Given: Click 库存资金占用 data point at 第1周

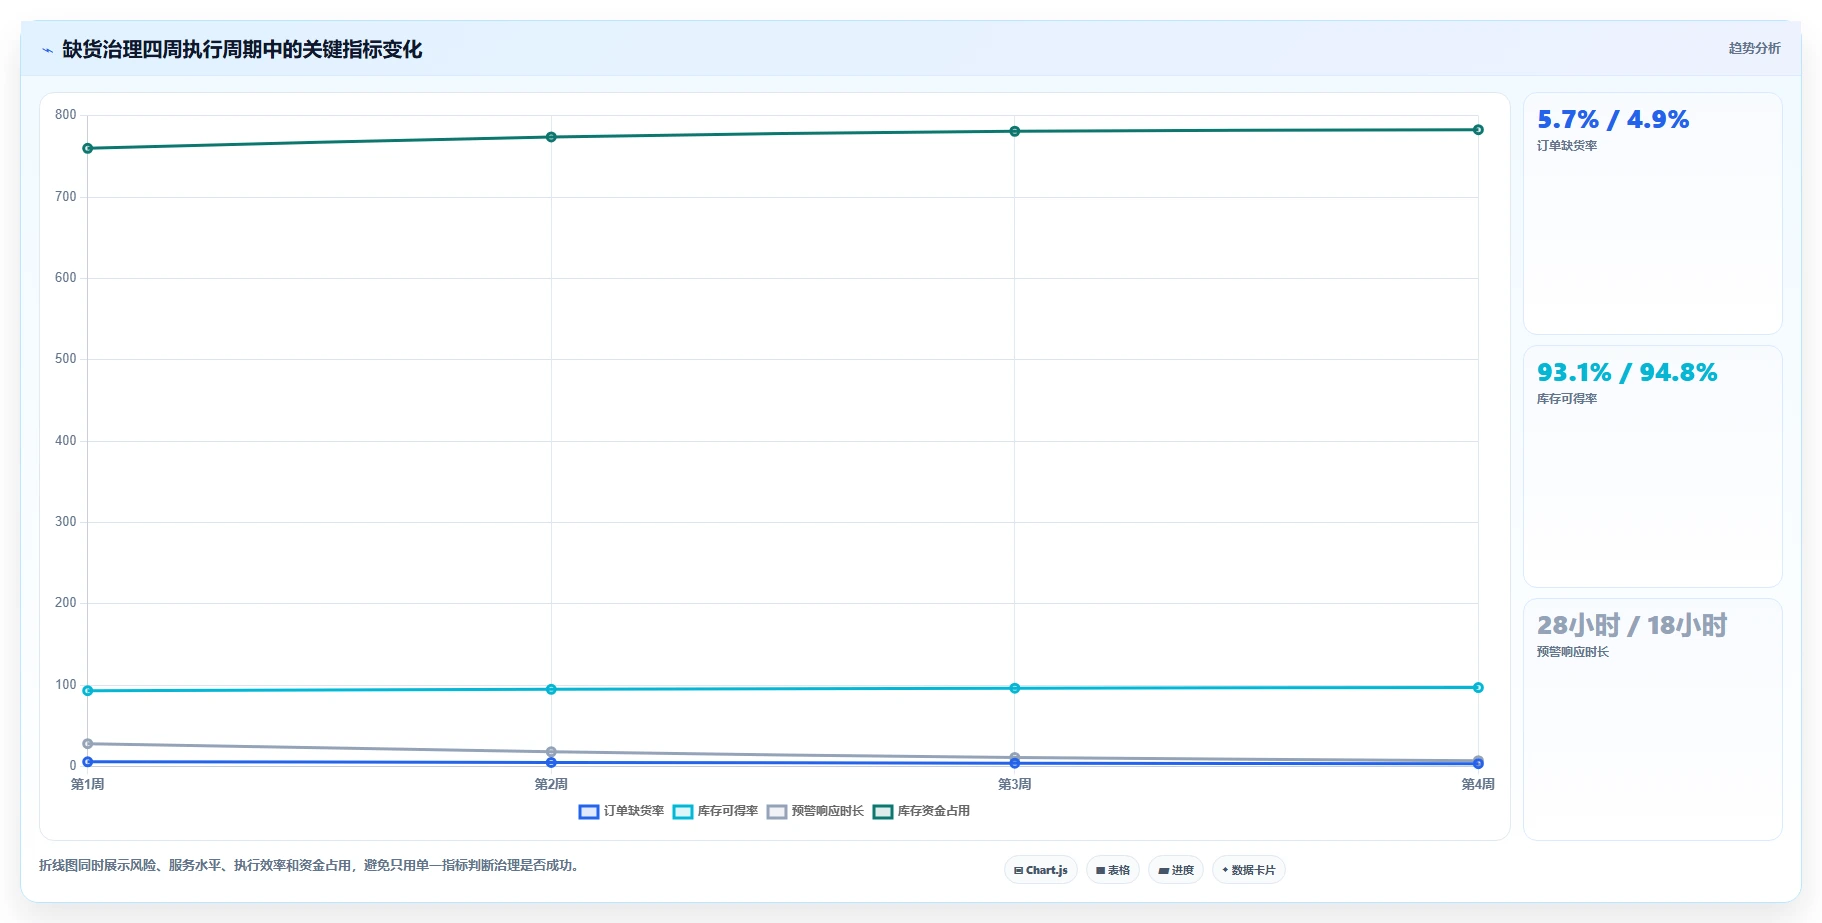Looking at the screenshot, I should click(88, 149).
